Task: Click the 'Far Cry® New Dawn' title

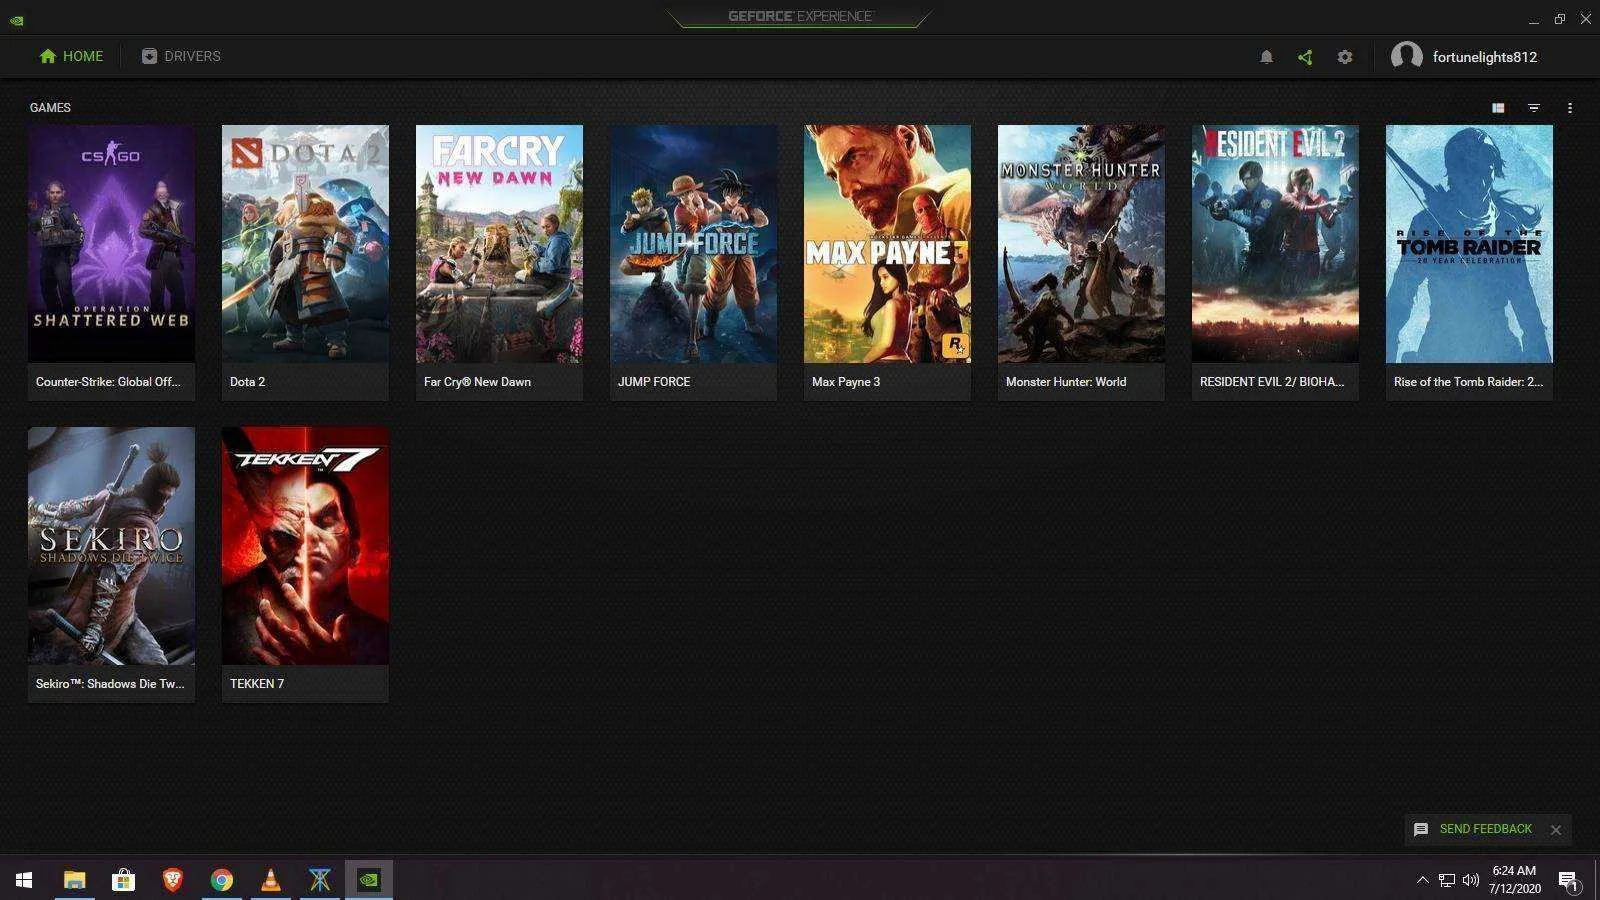Action: point(477,382)
